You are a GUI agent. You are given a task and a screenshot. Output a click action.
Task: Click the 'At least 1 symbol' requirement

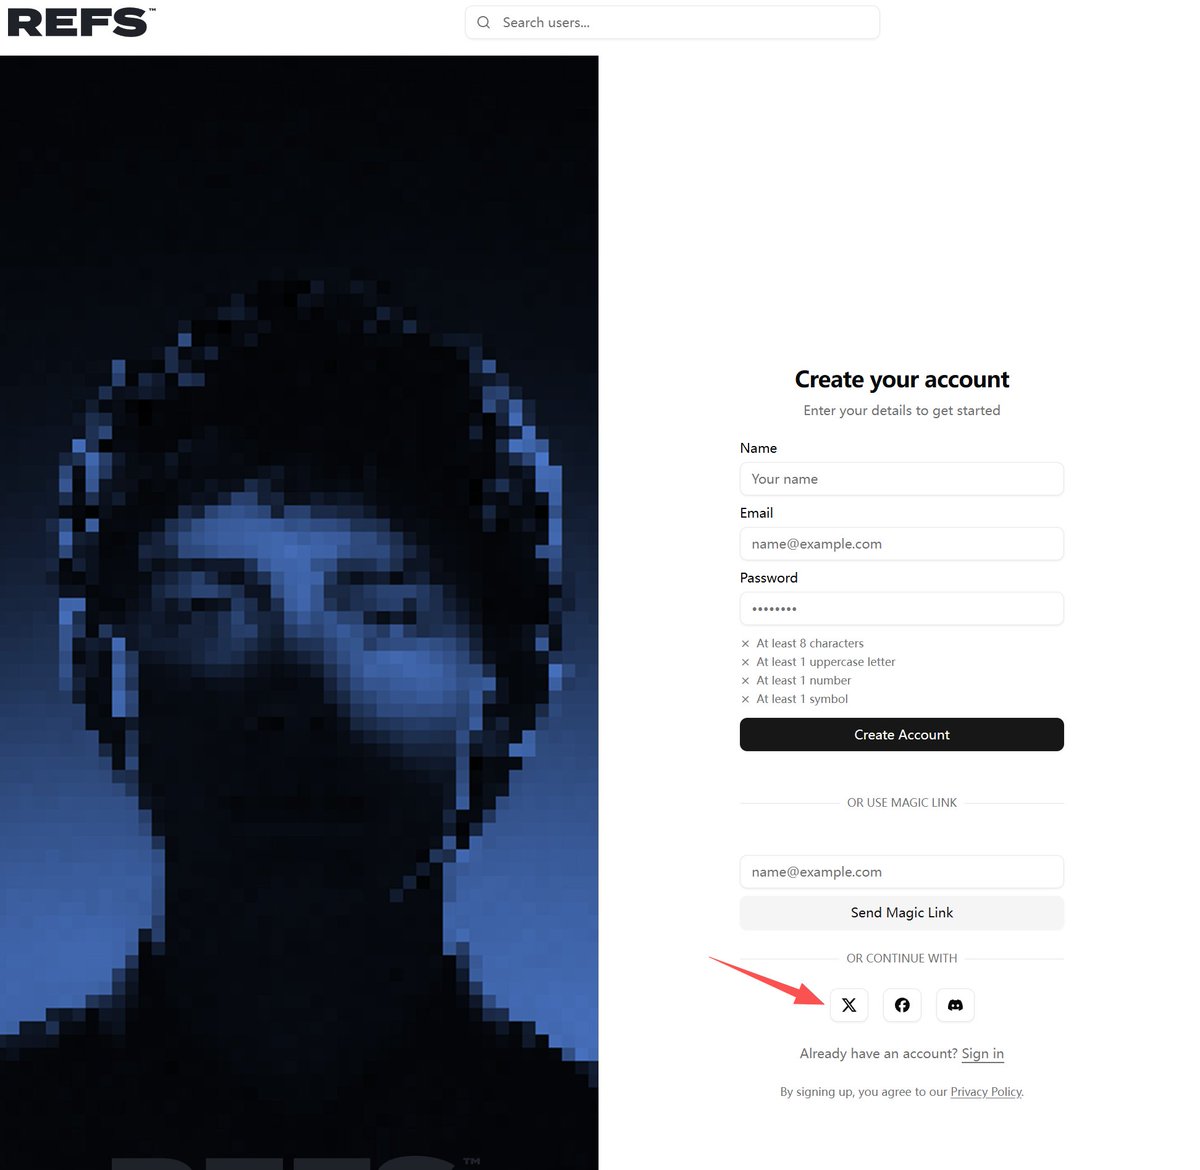794,699
